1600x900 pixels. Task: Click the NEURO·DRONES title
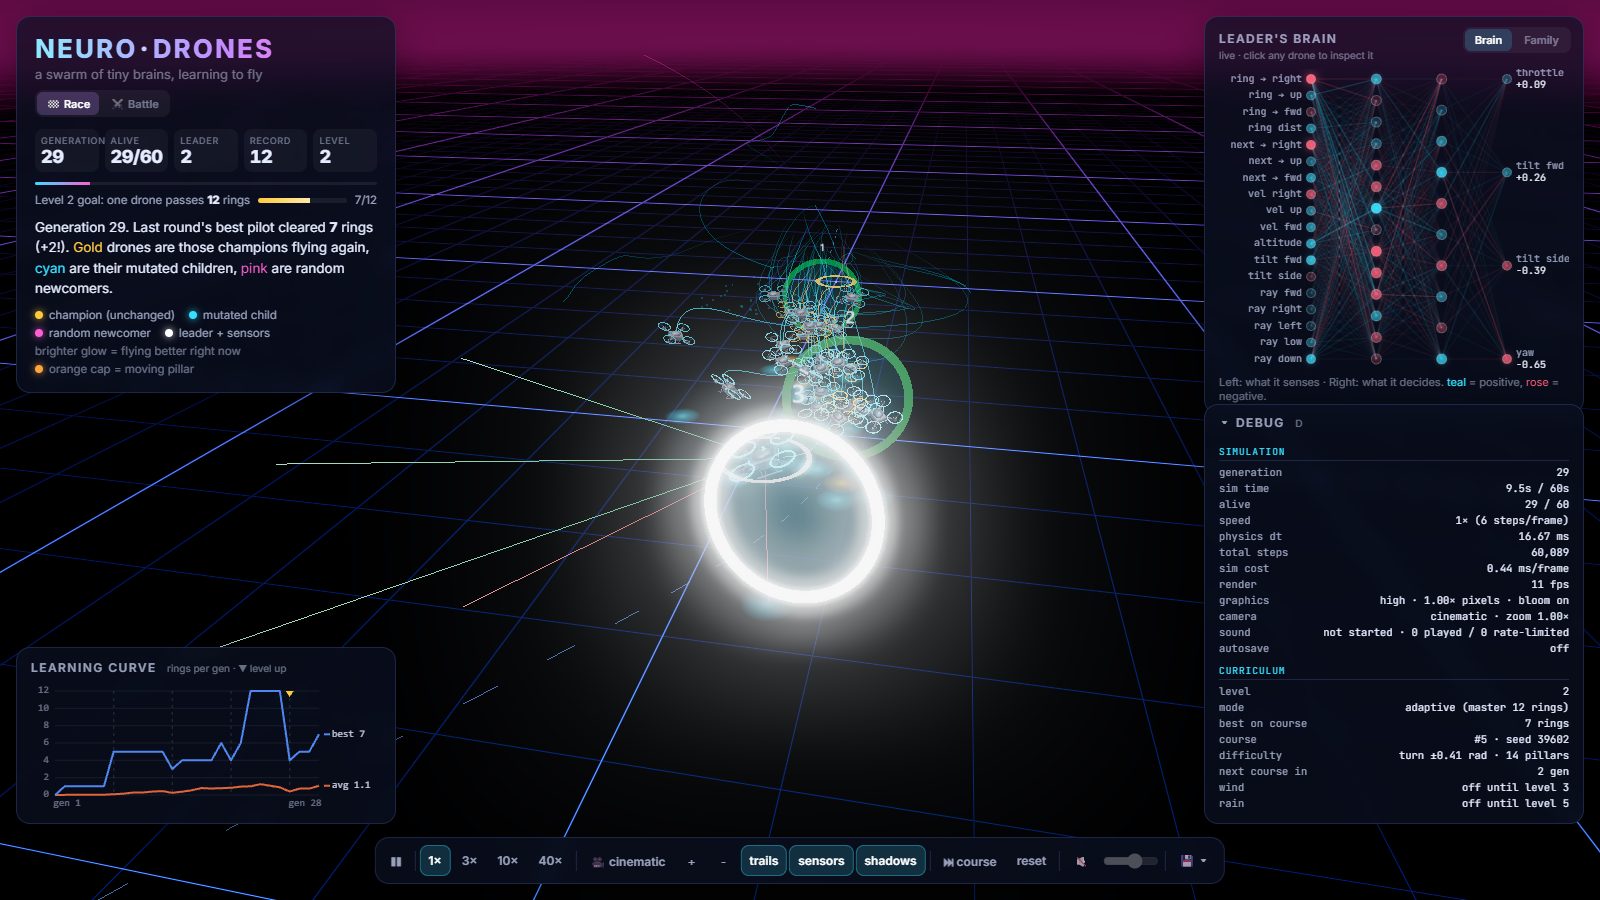tap(154, 48)
